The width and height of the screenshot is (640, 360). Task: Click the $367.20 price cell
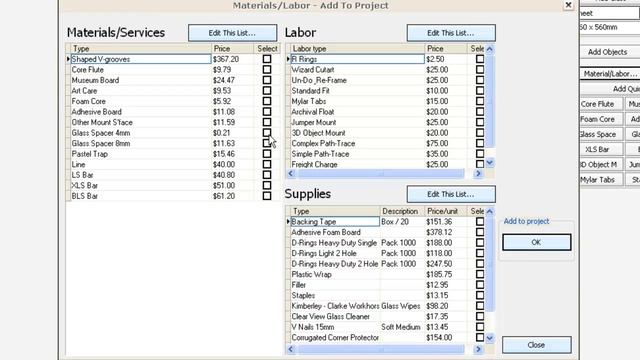tap(232, 59)
